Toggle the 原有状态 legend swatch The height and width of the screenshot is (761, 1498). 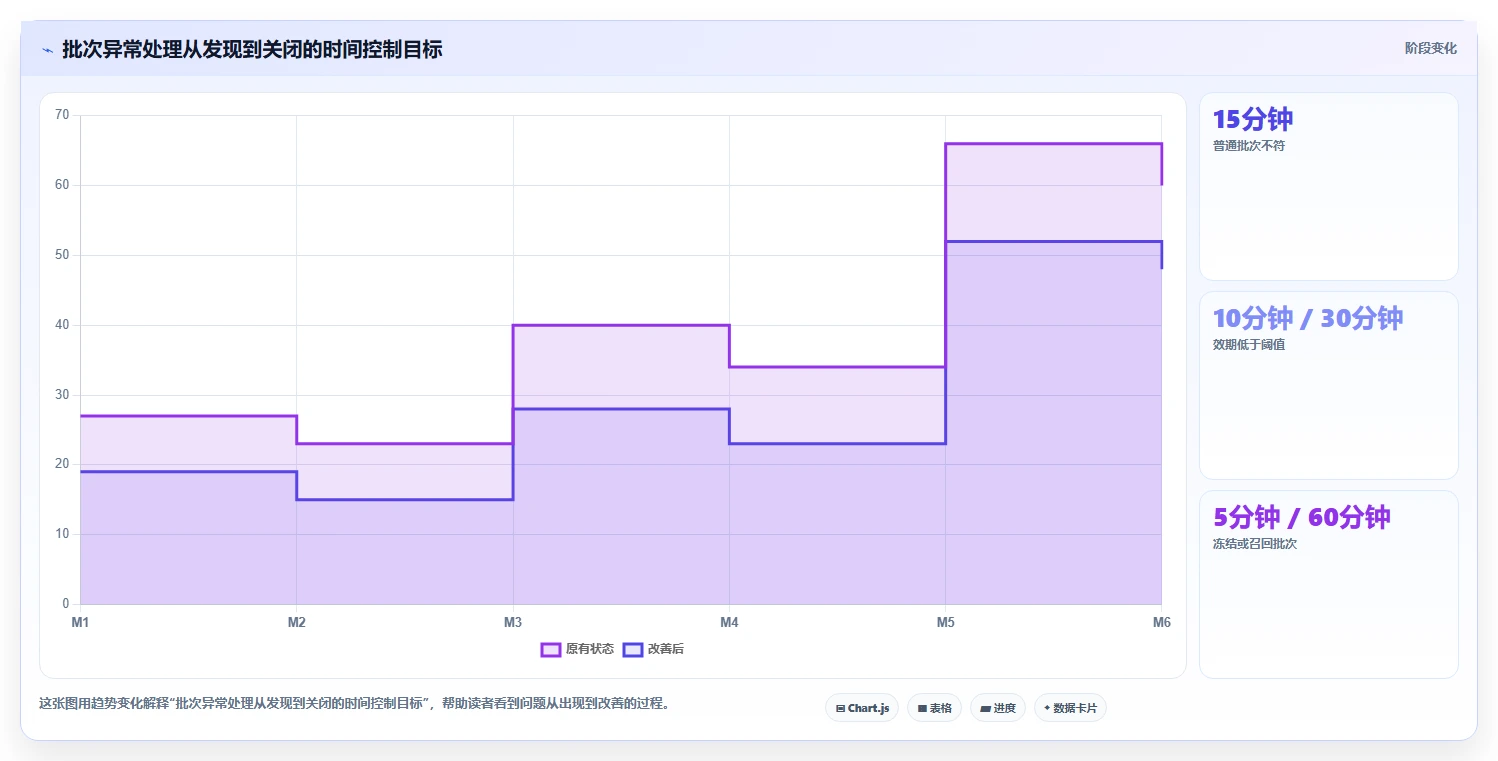(x=550, y=649)
